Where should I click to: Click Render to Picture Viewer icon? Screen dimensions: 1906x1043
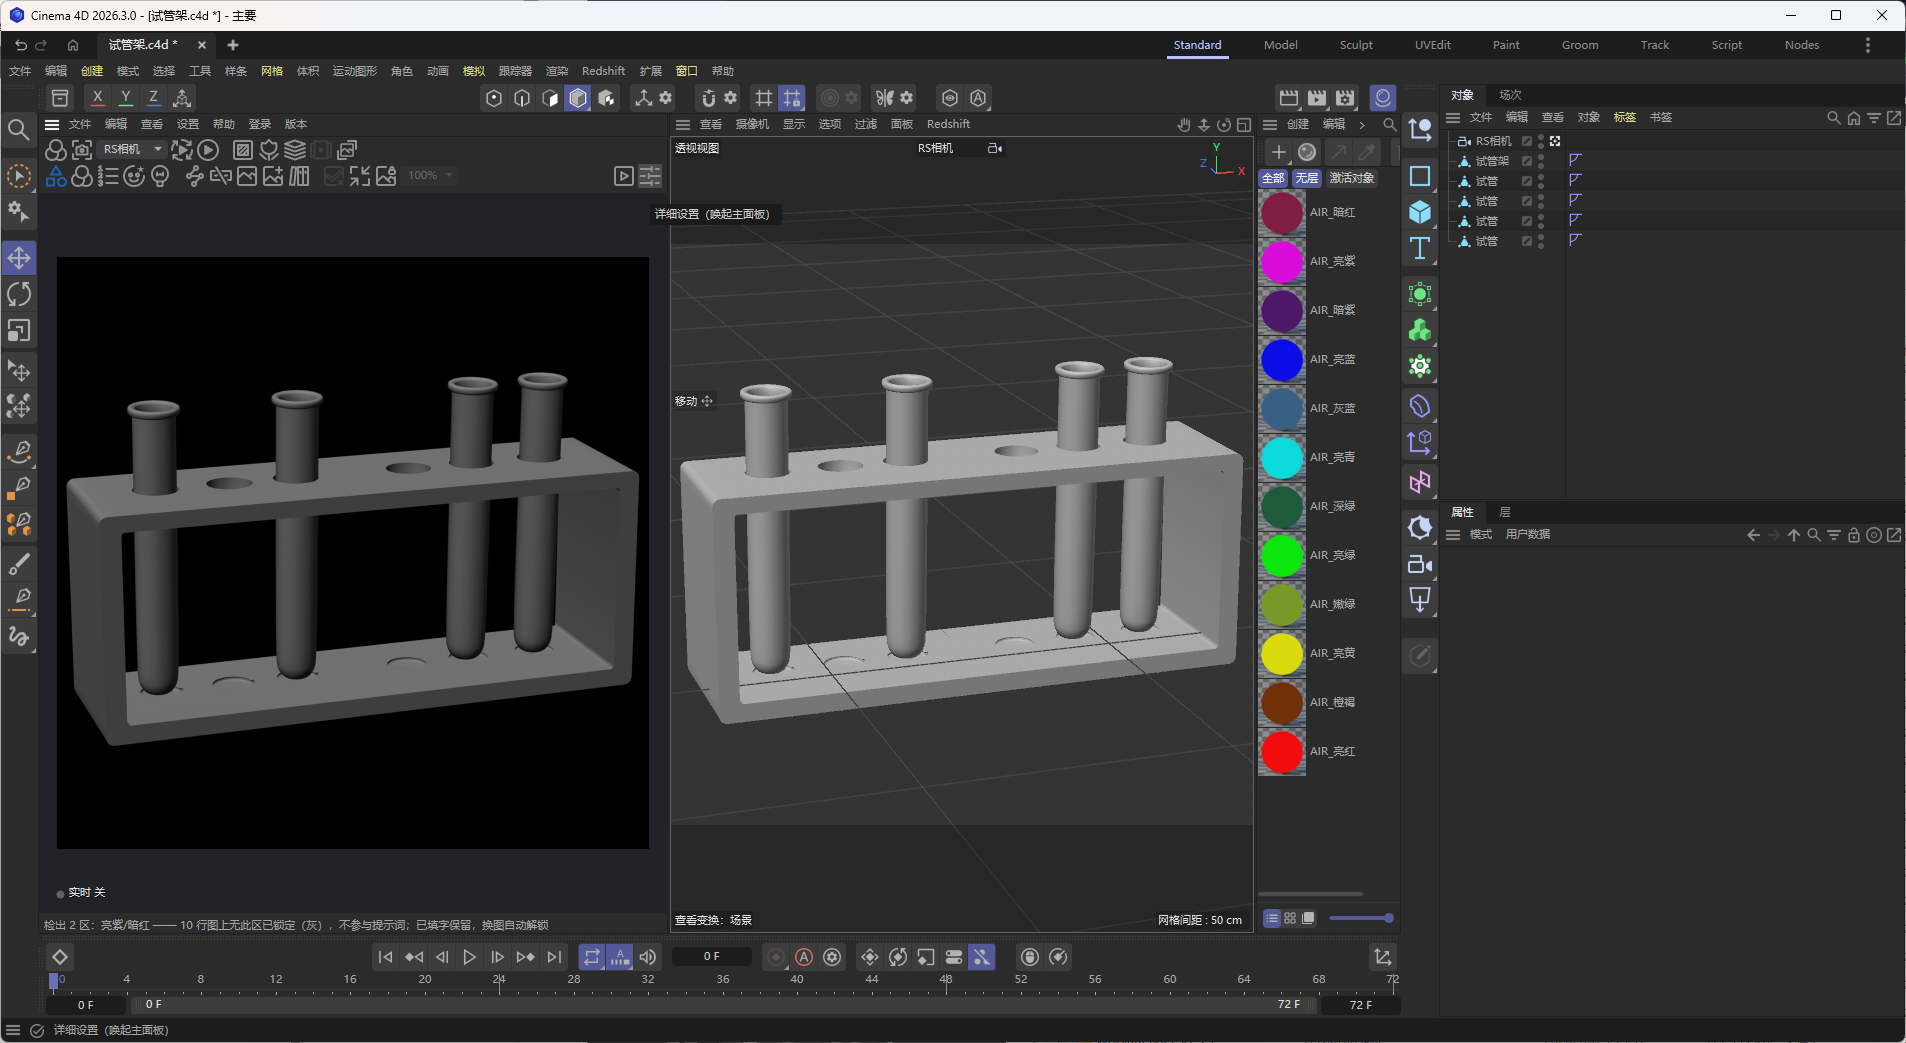1317,98
